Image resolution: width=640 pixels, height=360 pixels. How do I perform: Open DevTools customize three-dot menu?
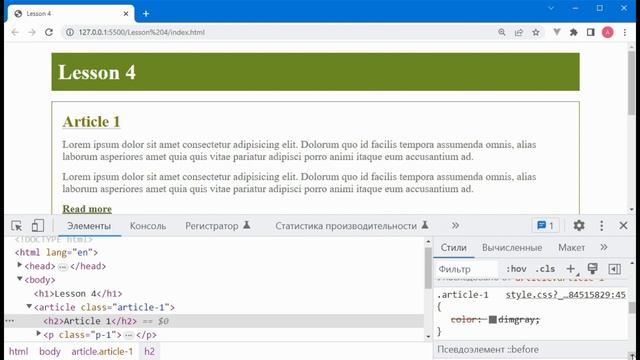point(601,225)
